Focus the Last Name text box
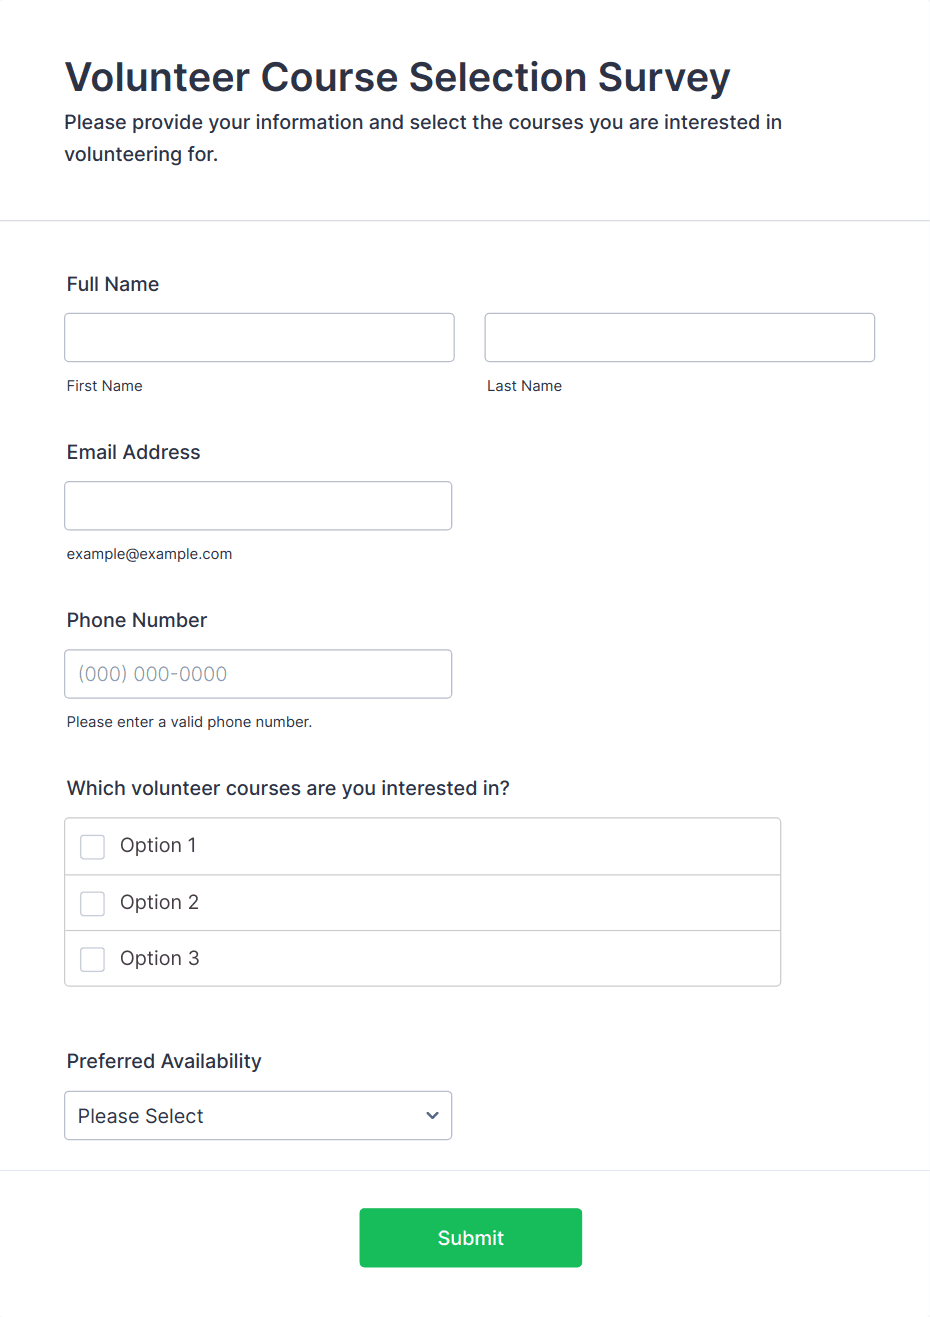The image size is (930, 1317). tap(680, 337)
